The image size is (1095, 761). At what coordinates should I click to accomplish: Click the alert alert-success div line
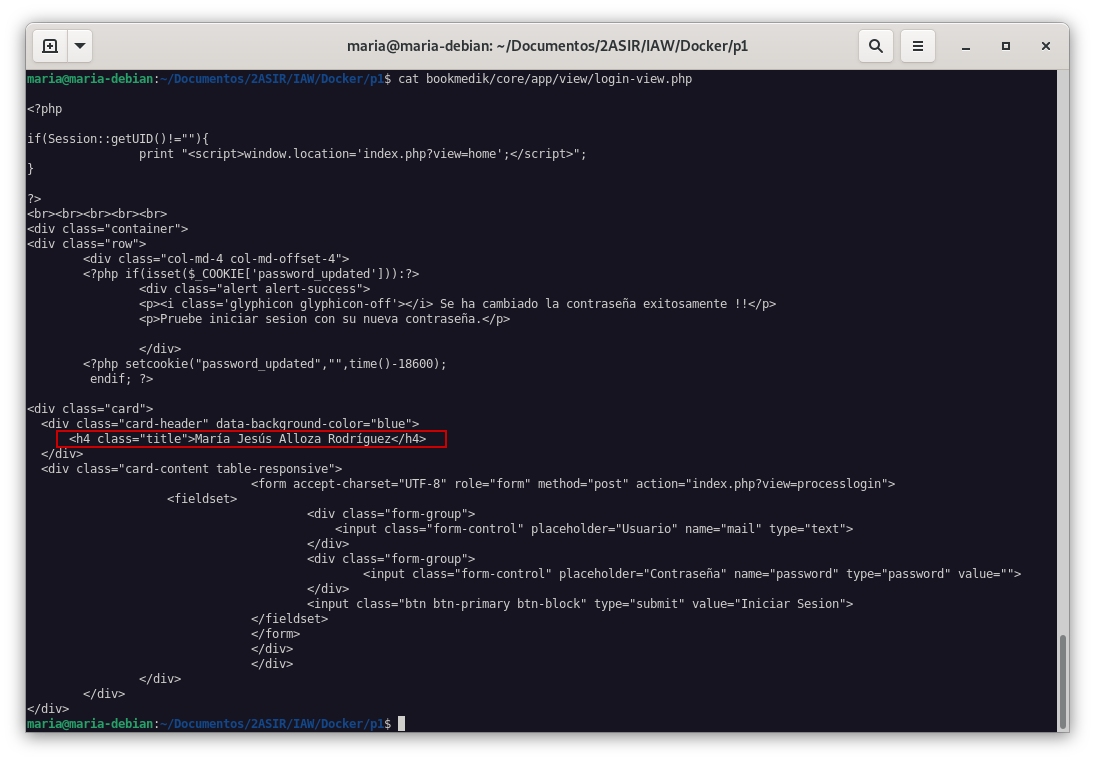point(255,289)
